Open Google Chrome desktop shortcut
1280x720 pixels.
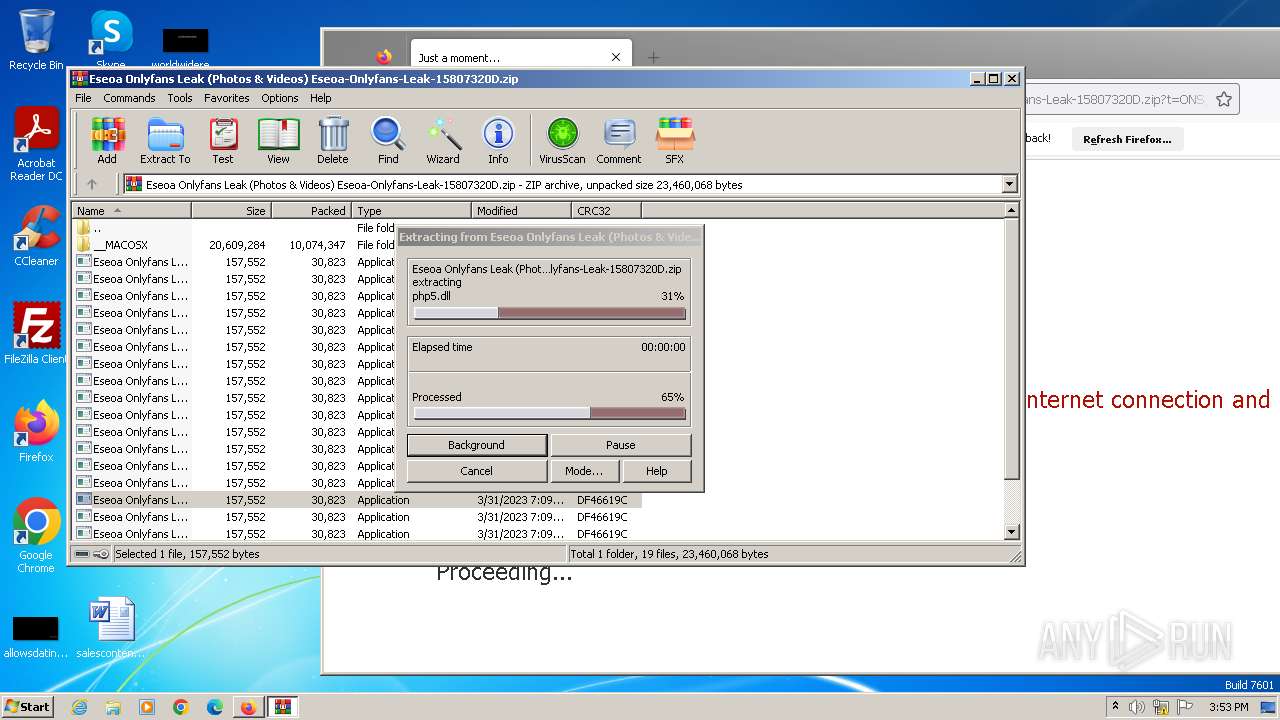click(x=36, y=535)
